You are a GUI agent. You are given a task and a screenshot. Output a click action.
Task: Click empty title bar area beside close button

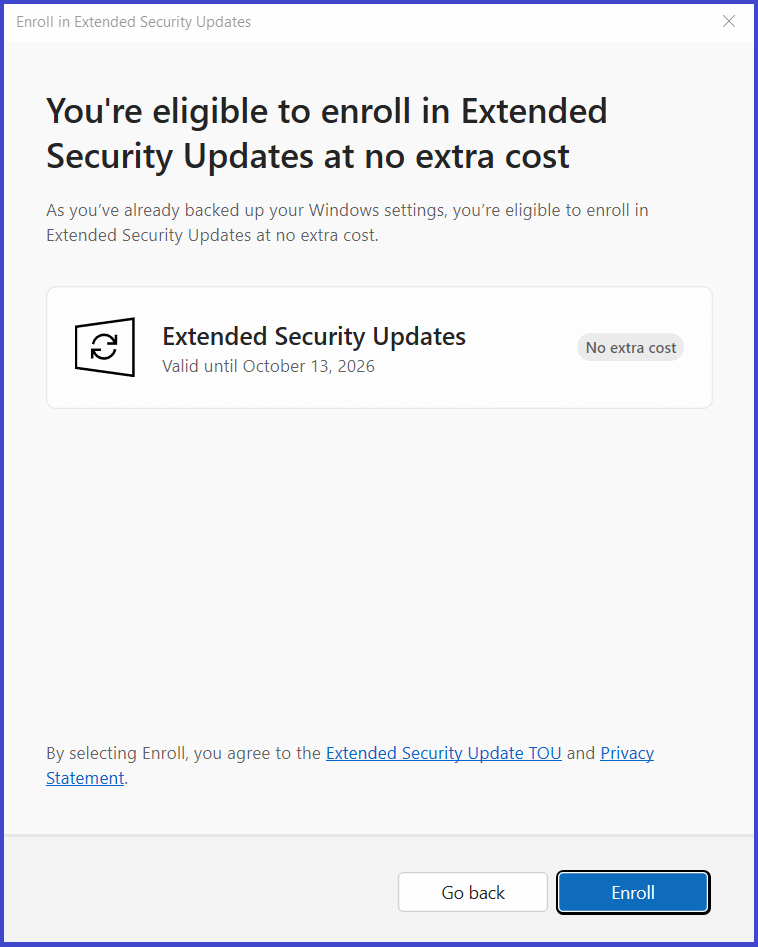coord(483,22)
